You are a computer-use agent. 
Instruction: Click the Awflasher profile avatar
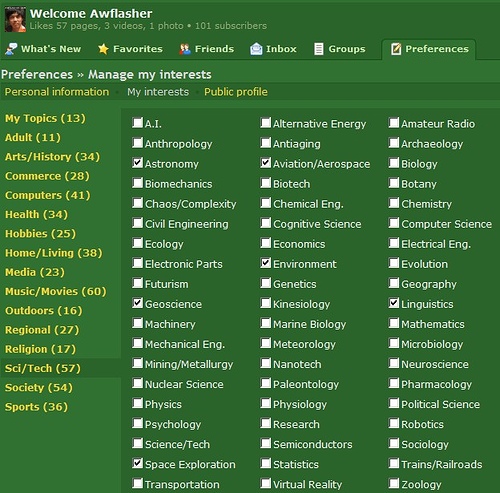tap(15, 20)
